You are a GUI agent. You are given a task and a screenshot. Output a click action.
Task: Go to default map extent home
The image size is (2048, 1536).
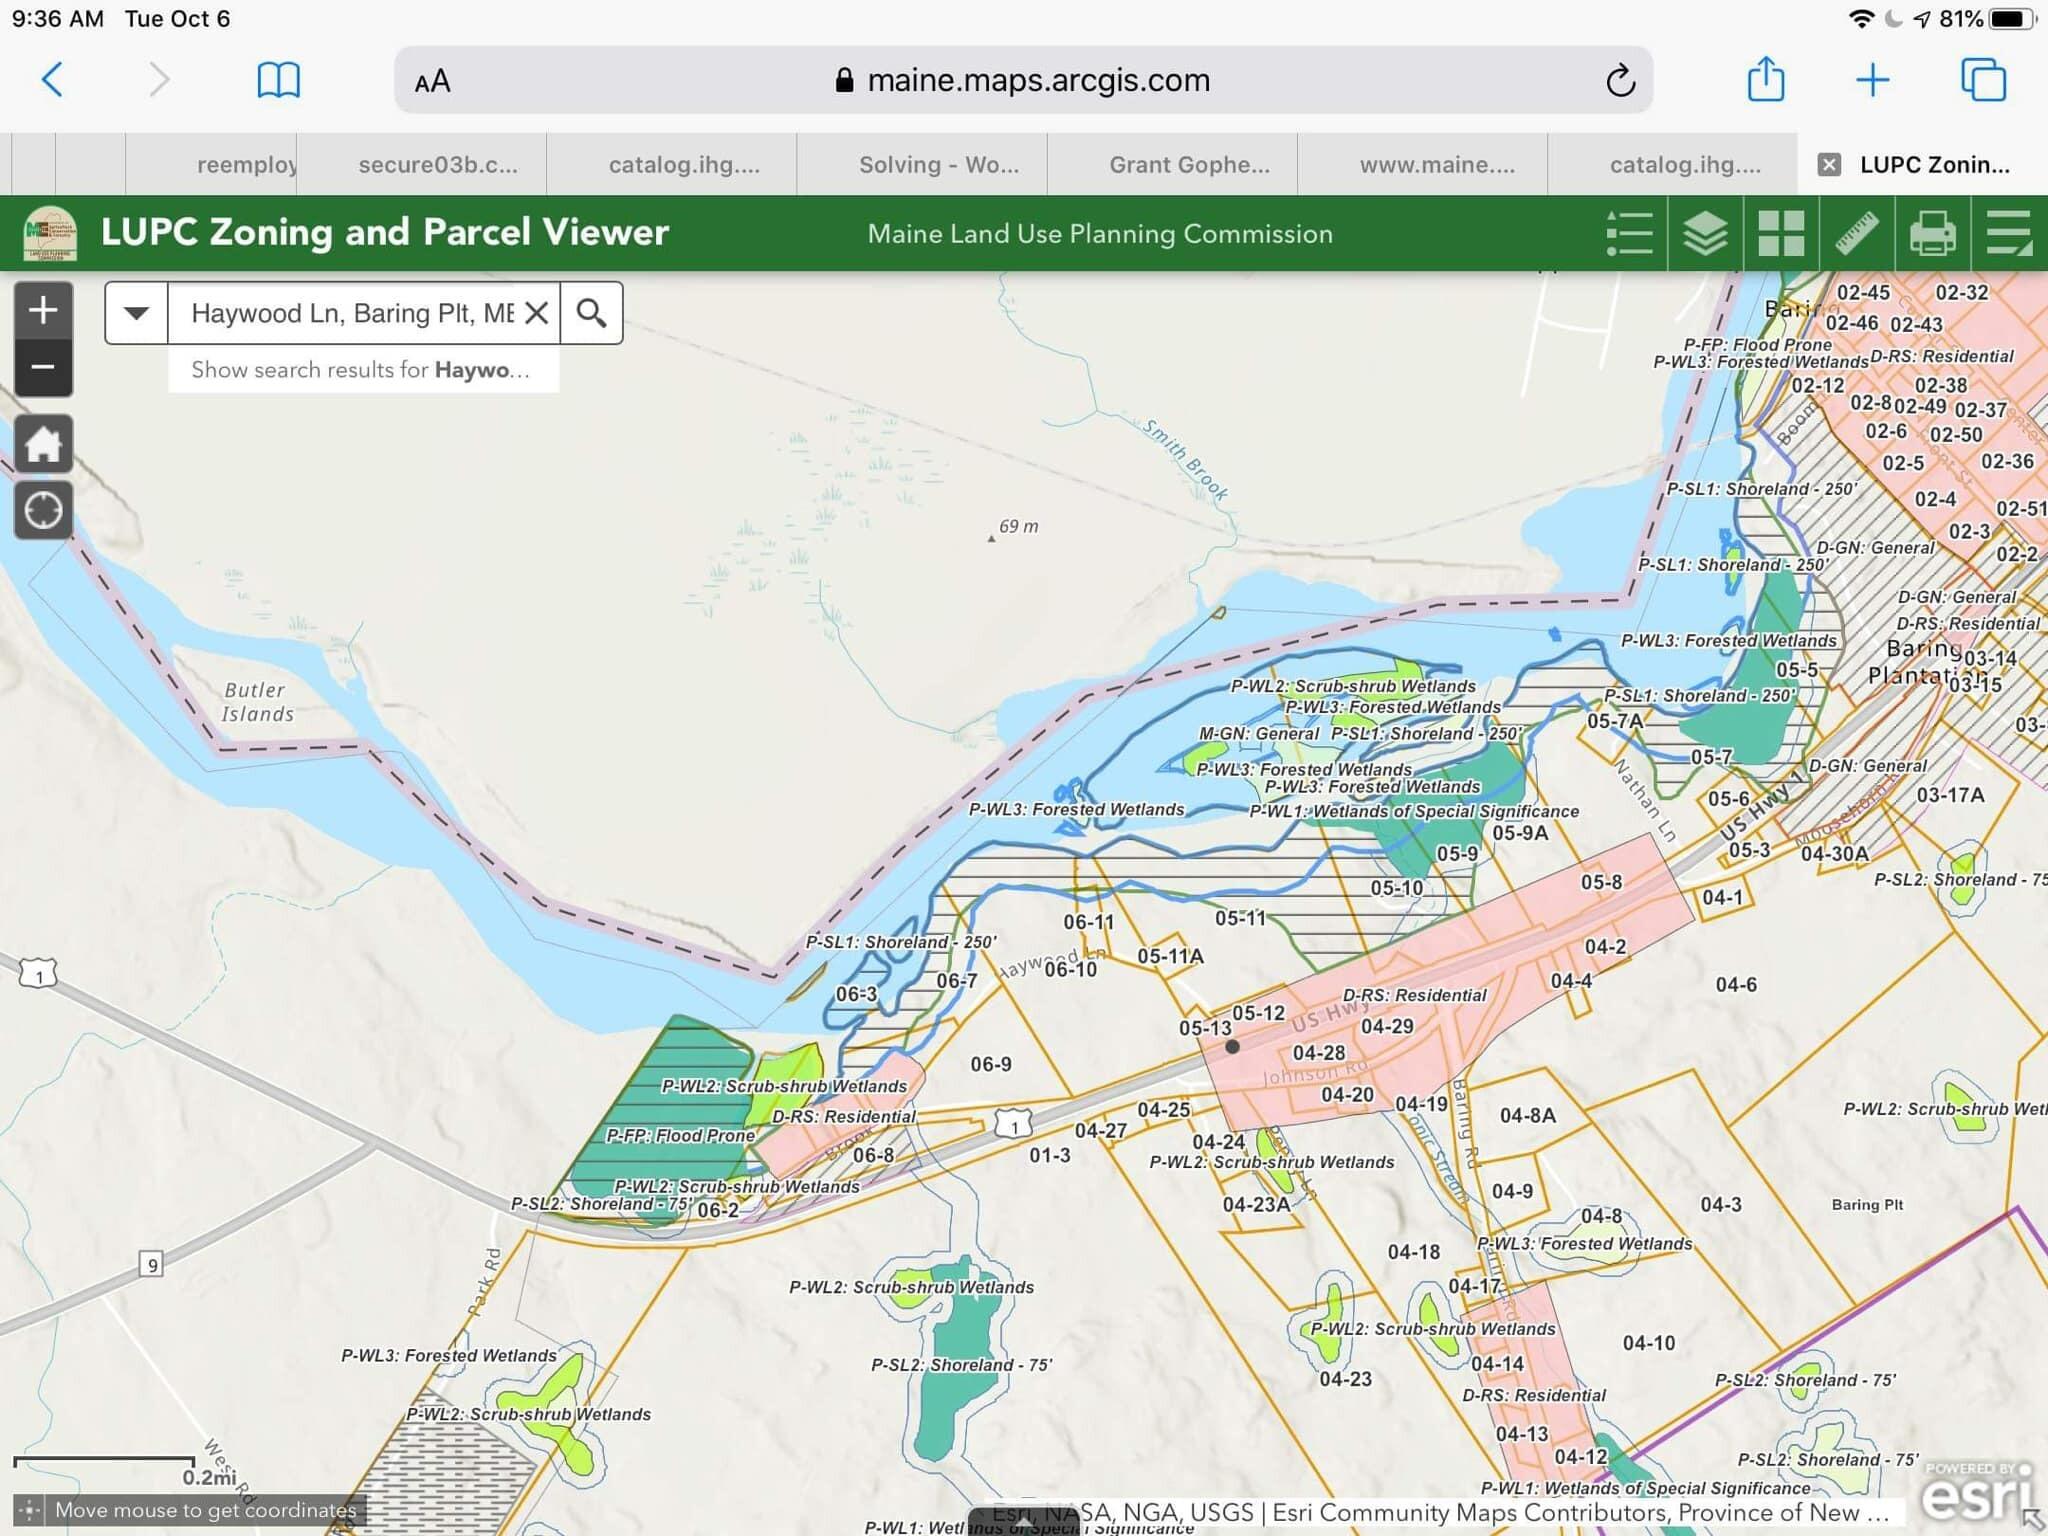point(43,443)
